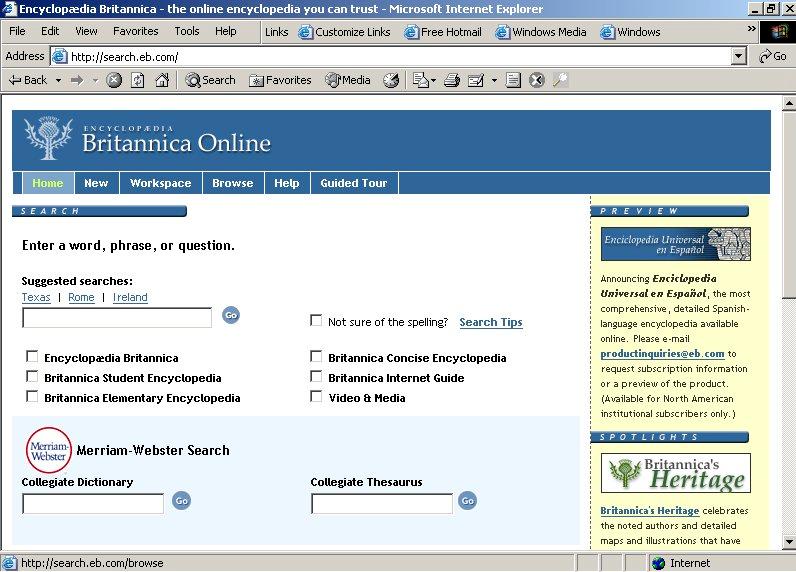This screenshot has height=572, width=796.
Task: Check the Encyclopædia Britannica checkbox
Action: point(32,356)
